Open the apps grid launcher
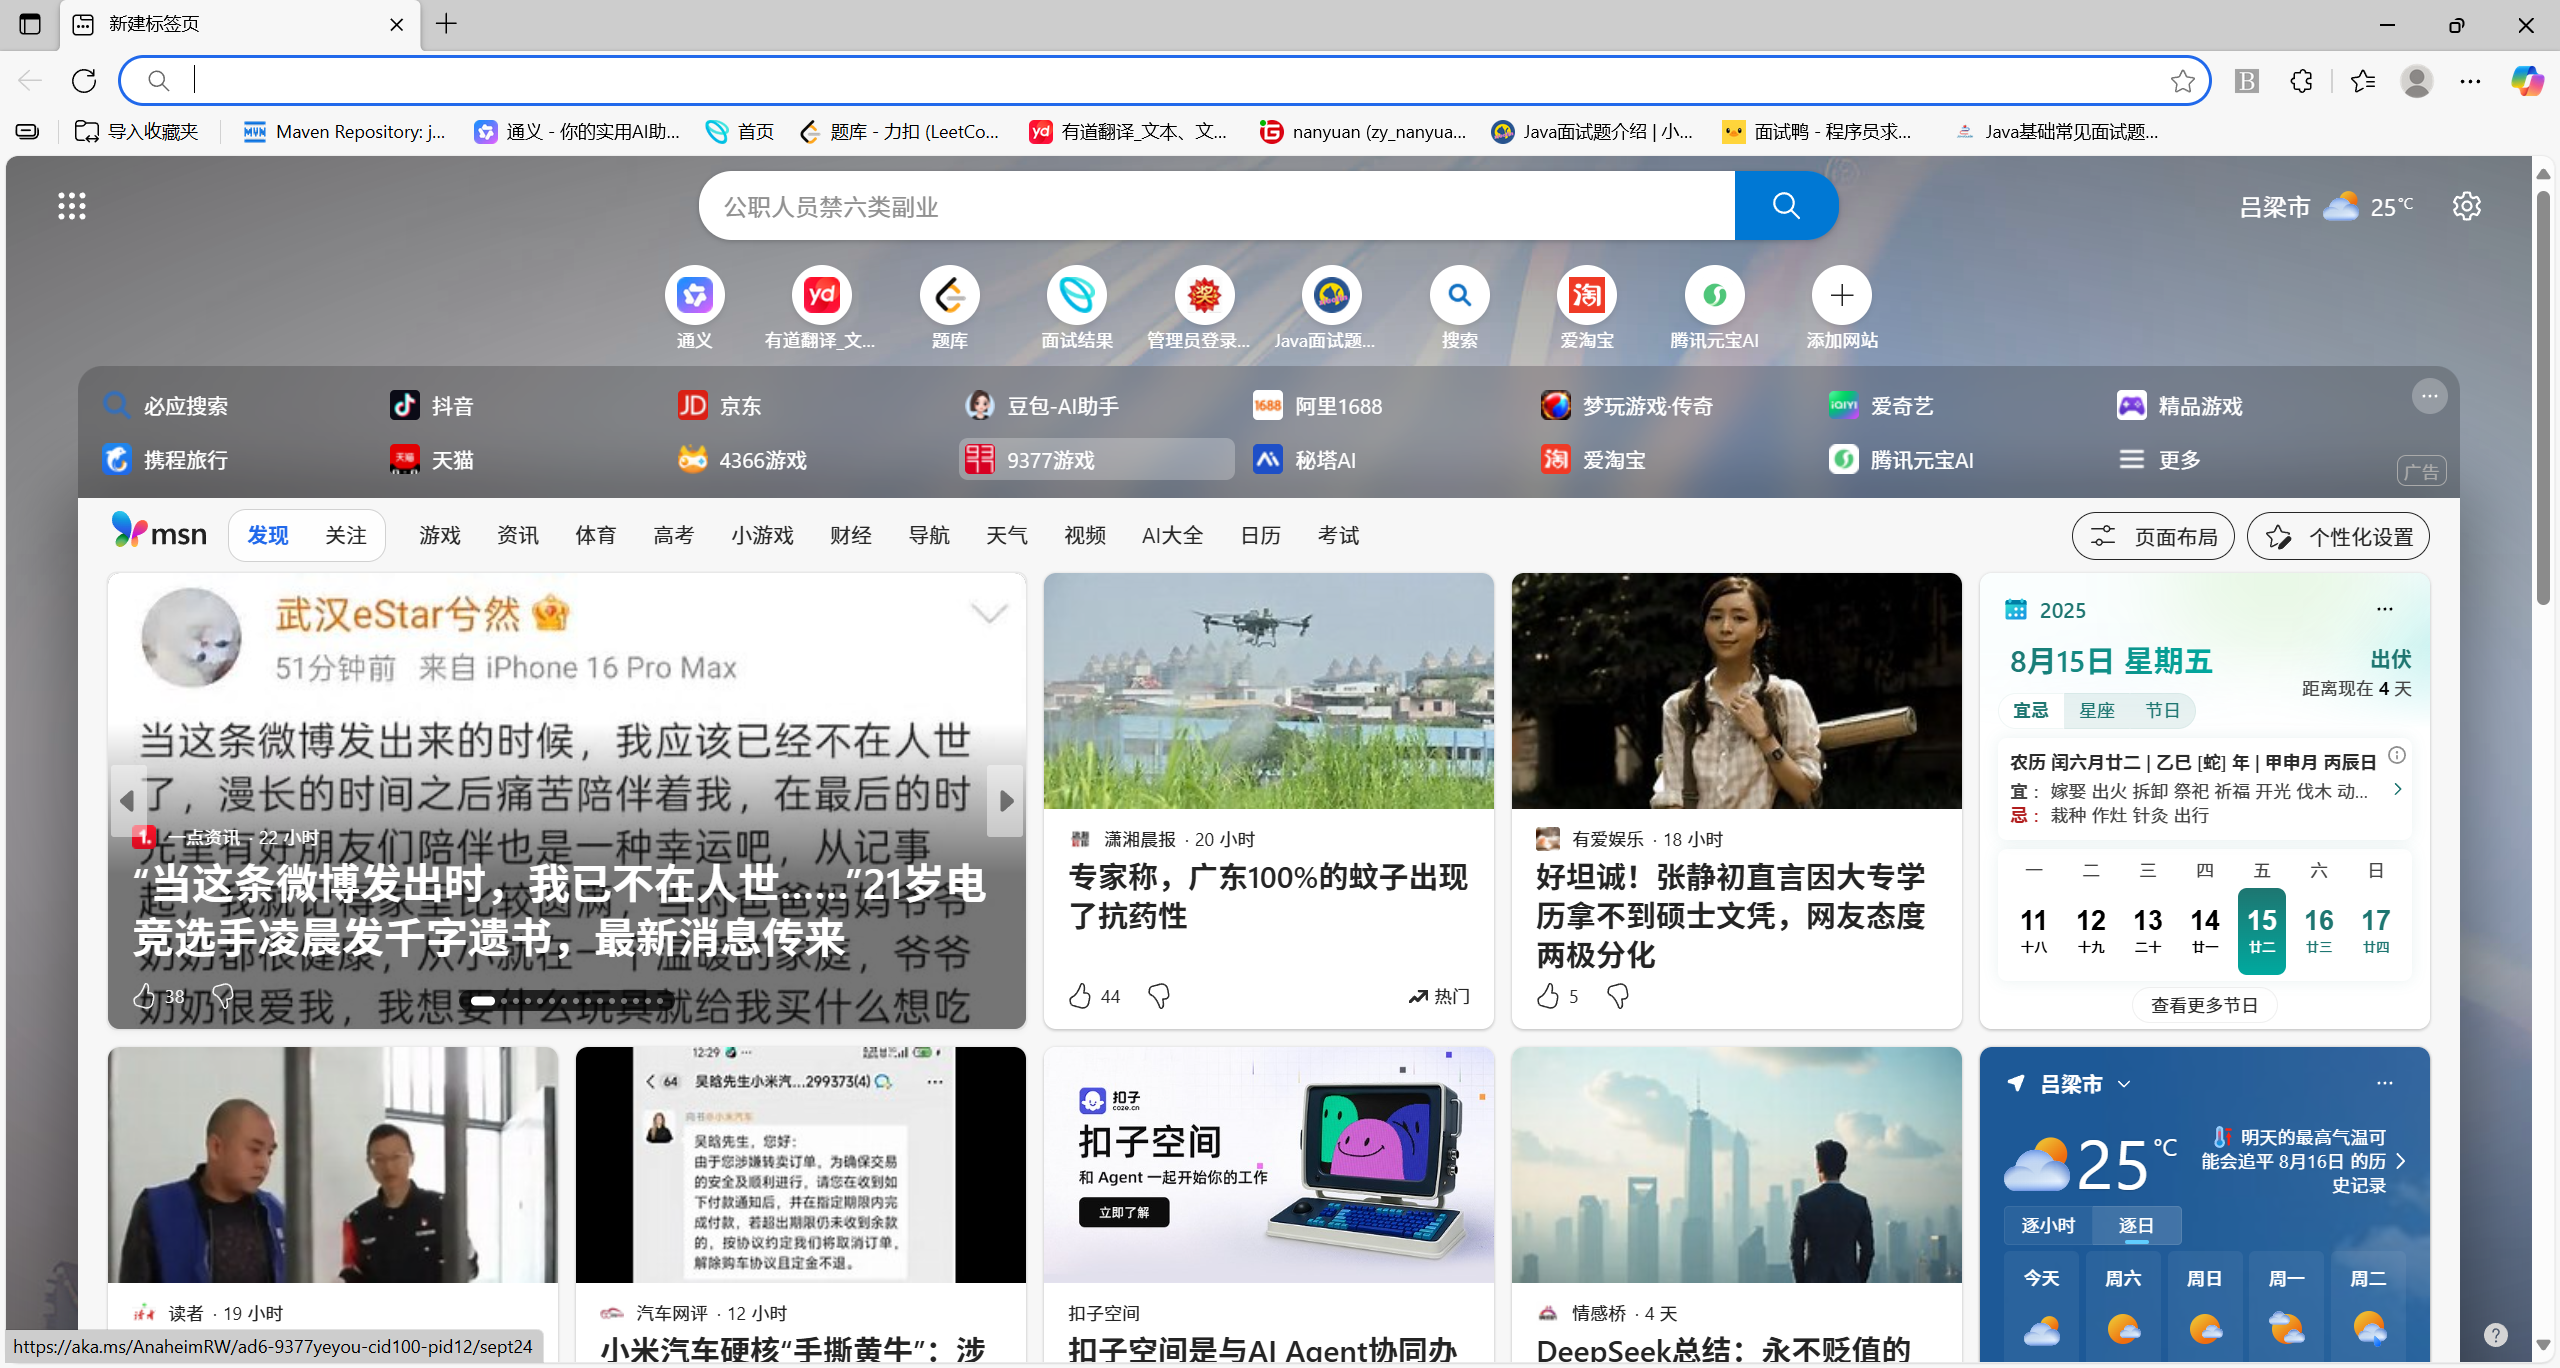The width and height of the screenshot is (2560, 1368). (x=72, y=206)
